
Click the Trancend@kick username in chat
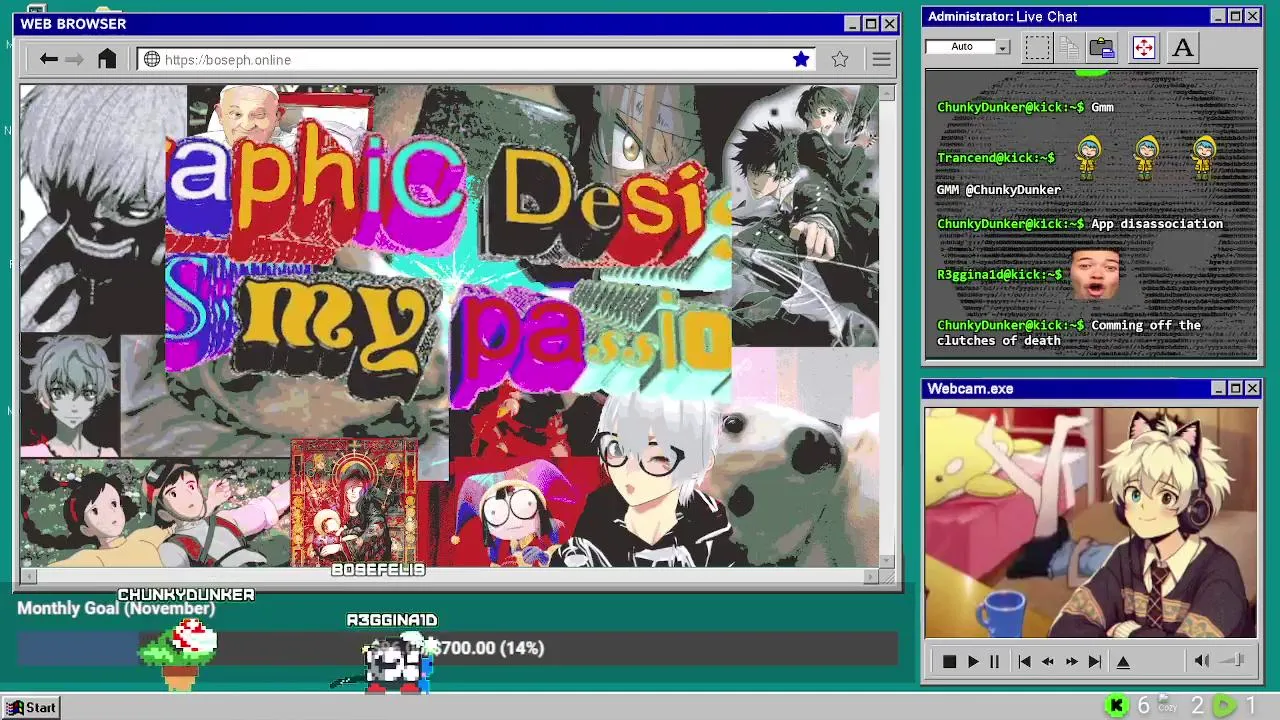995,158
